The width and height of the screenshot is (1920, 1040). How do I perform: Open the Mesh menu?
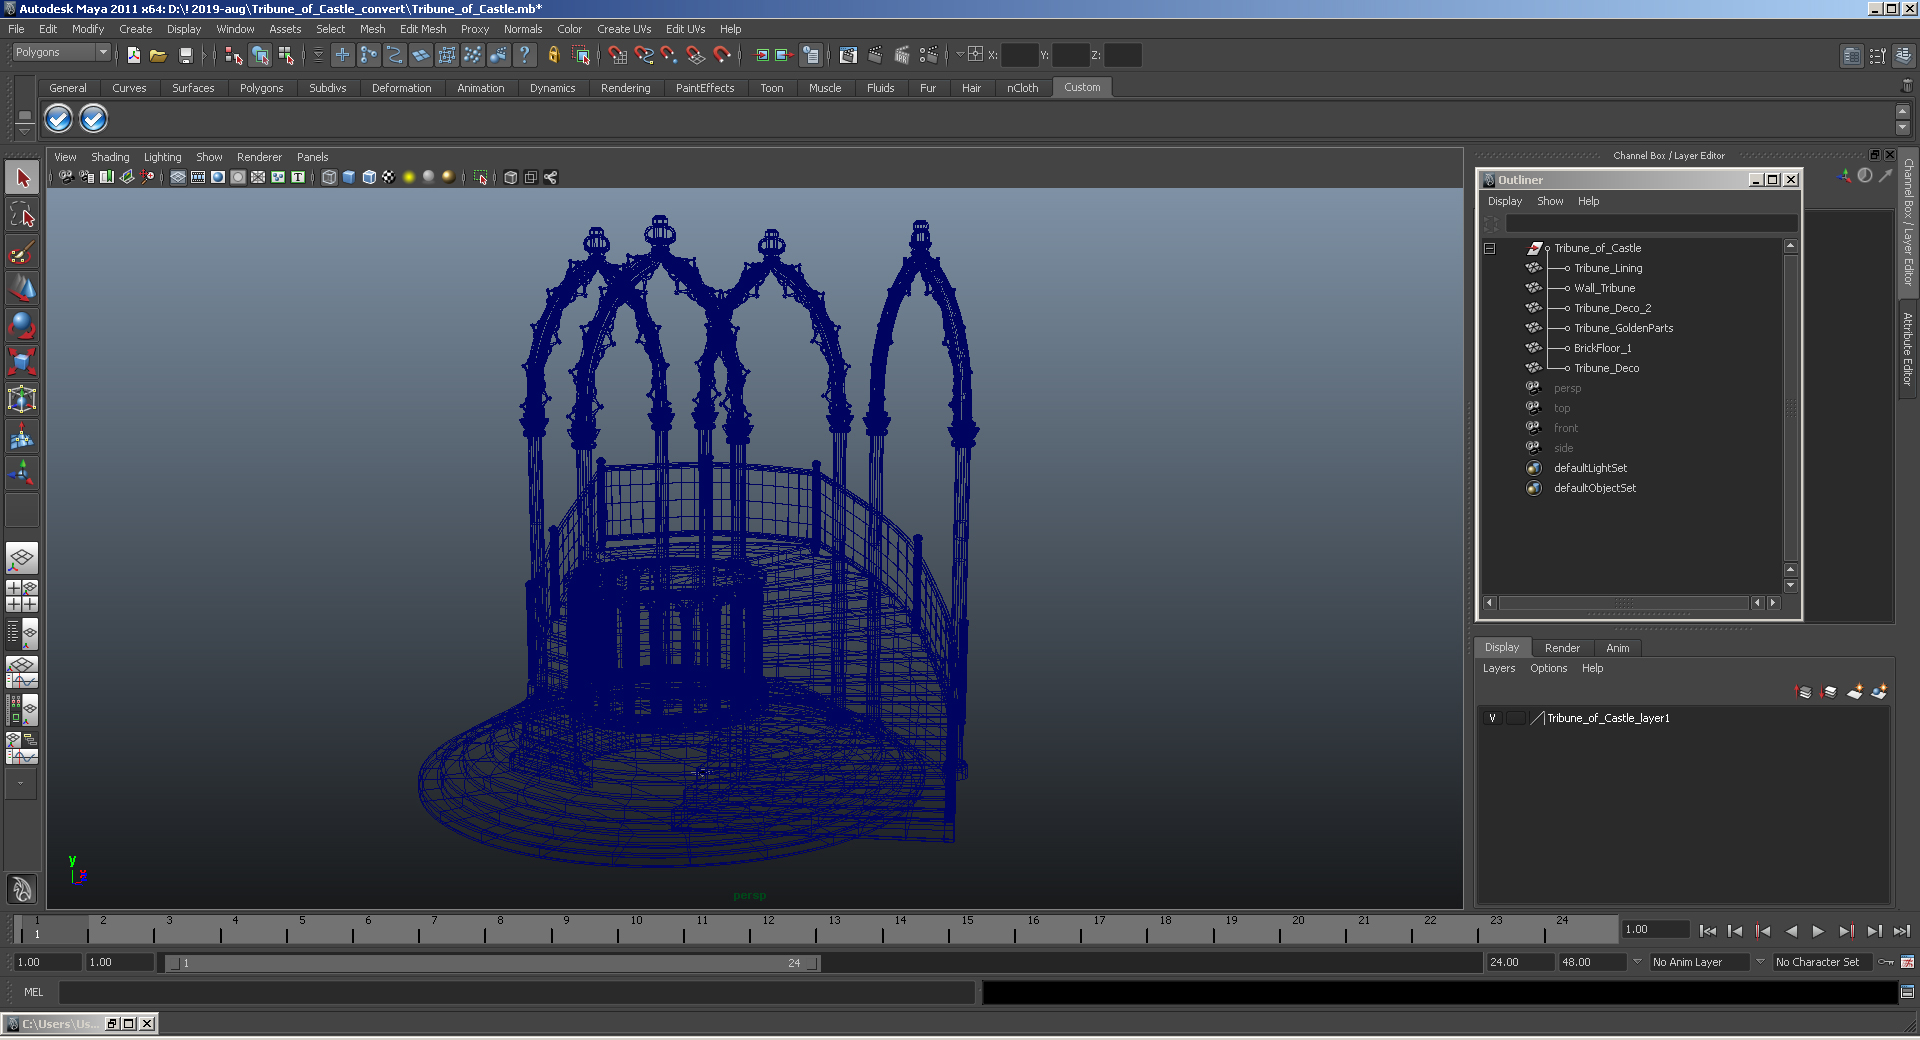point(372,29)
